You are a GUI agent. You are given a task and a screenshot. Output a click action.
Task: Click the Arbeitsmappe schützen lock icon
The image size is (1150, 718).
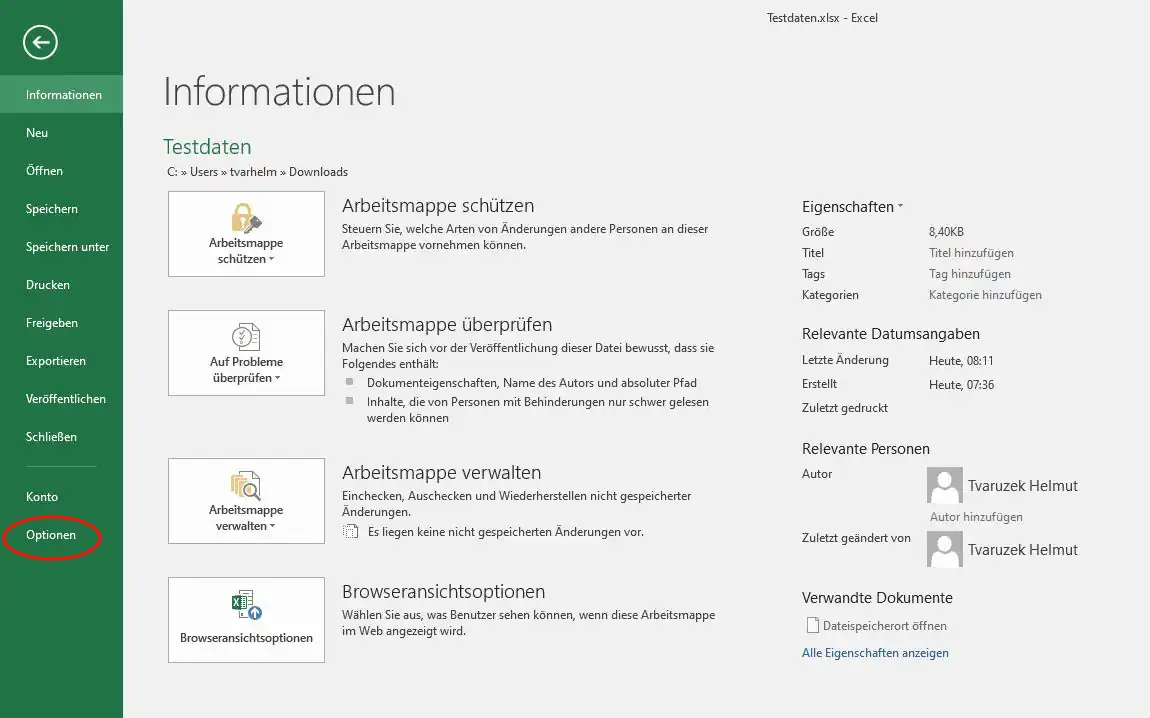(x=246, y=217)
